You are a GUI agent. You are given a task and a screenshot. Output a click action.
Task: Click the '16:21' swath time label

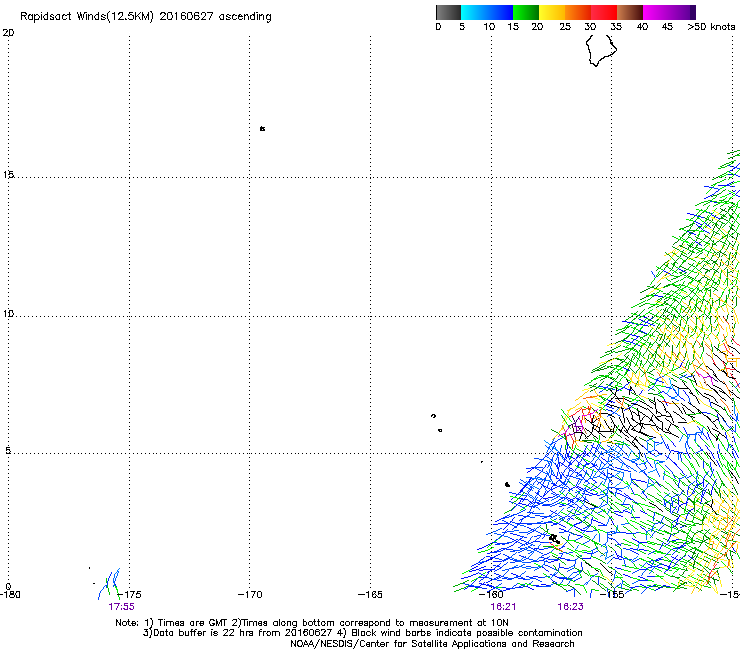coord(503,607)
